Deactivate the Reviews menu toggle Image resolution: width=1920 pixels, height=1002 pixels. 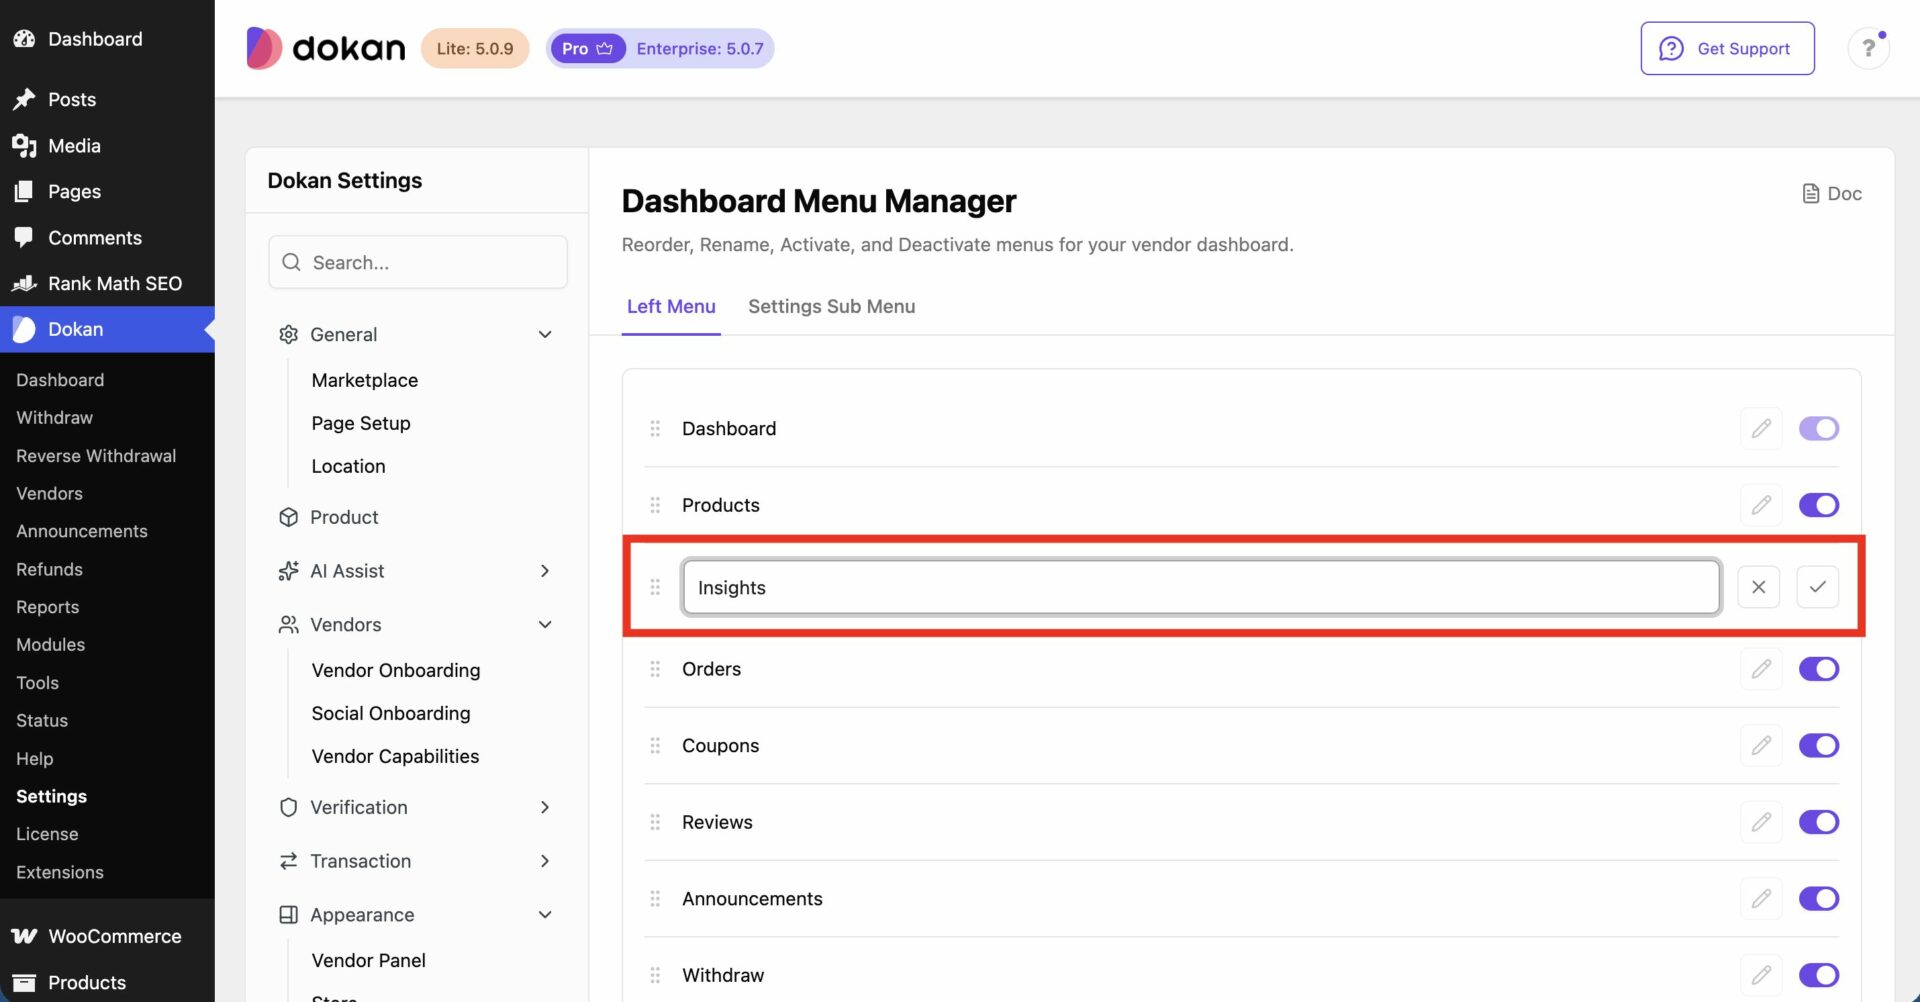(x=1819, y=822)
